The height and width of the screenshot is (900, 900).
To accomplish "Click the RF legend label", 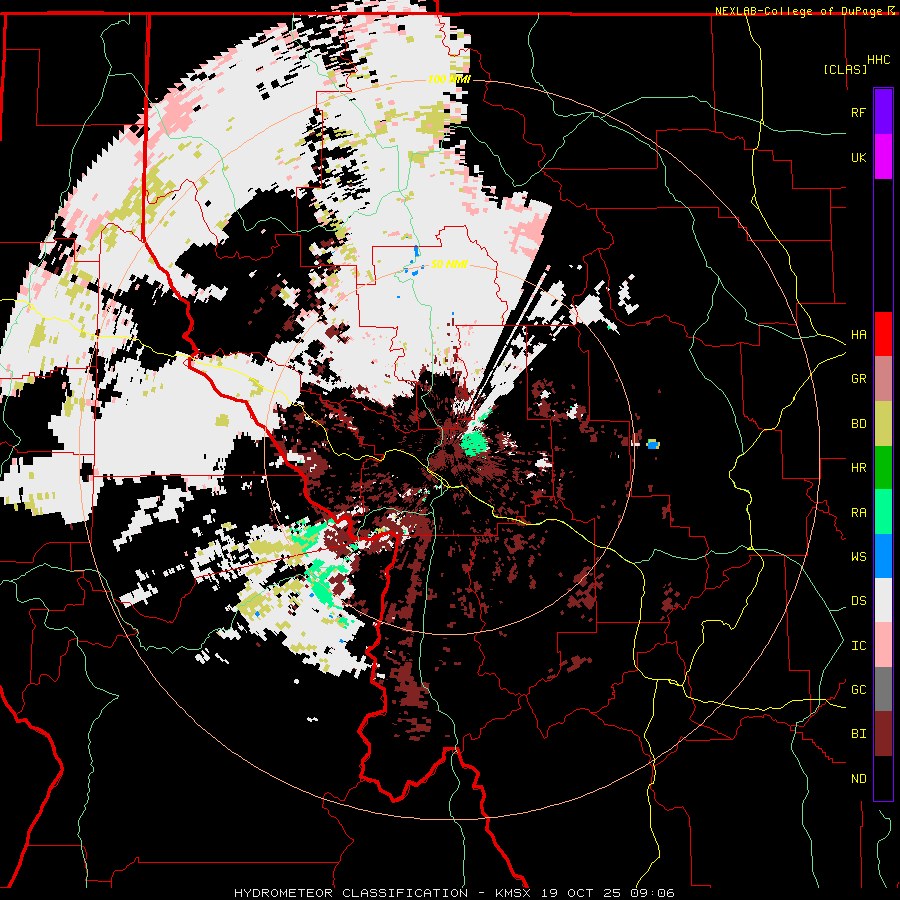I will [858, 112].
